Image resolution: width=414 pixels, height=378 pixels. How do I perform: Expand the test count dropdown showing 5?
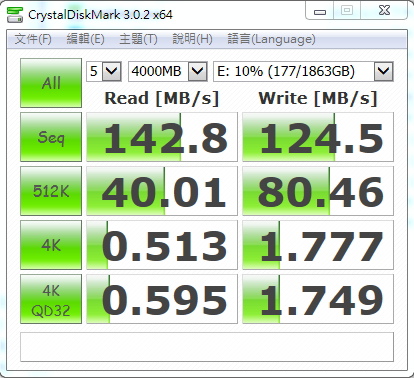[x=111, y=71]
